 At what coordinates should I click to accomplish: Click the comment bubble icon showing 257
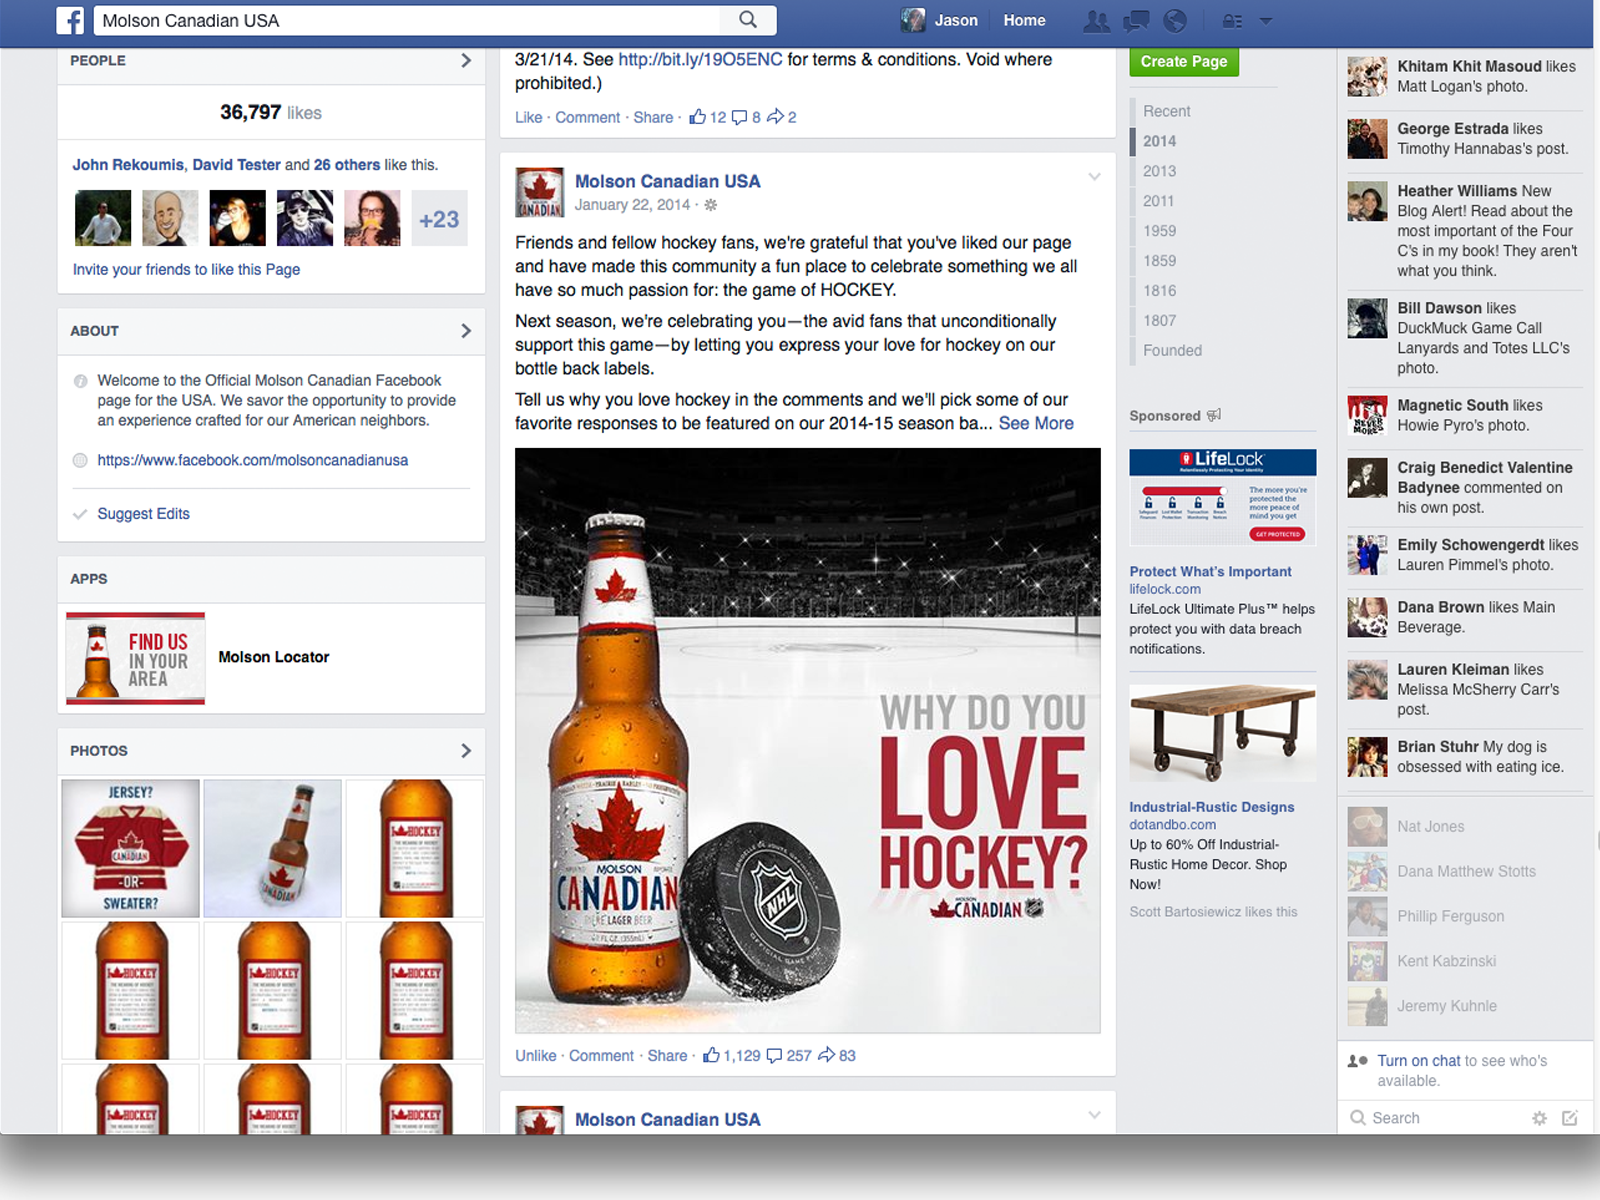(x=774, y=1056)
